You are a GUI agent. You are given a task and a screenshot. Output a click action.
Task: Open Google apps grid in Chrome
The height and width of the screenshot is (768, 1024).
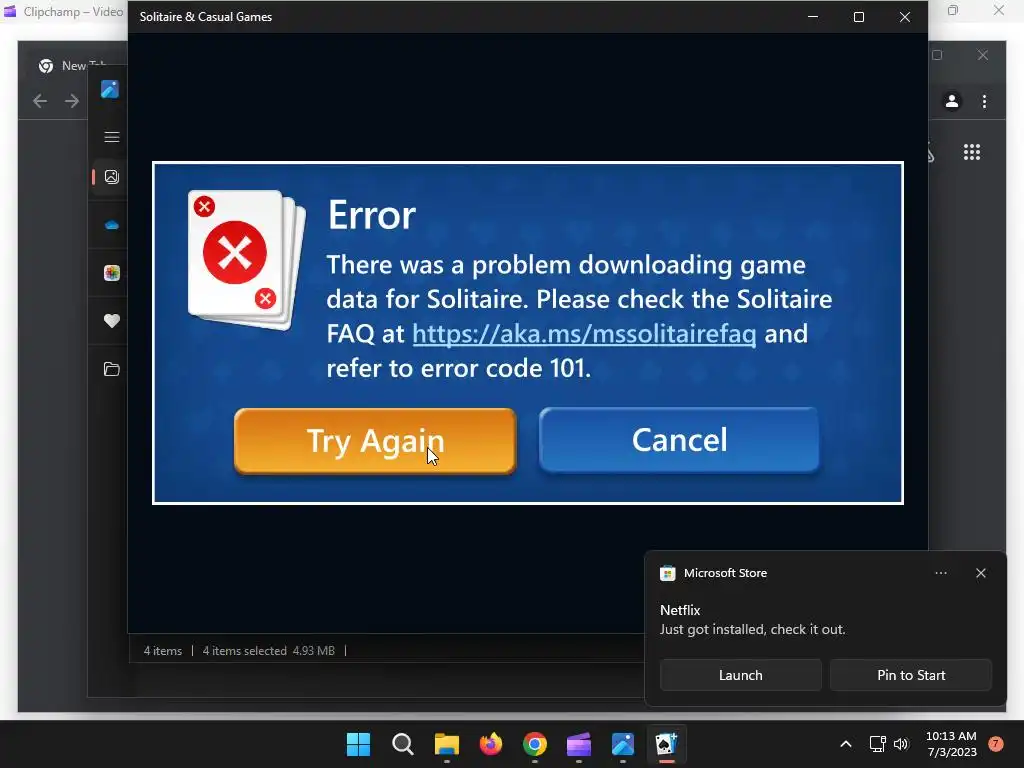(972, 152)
